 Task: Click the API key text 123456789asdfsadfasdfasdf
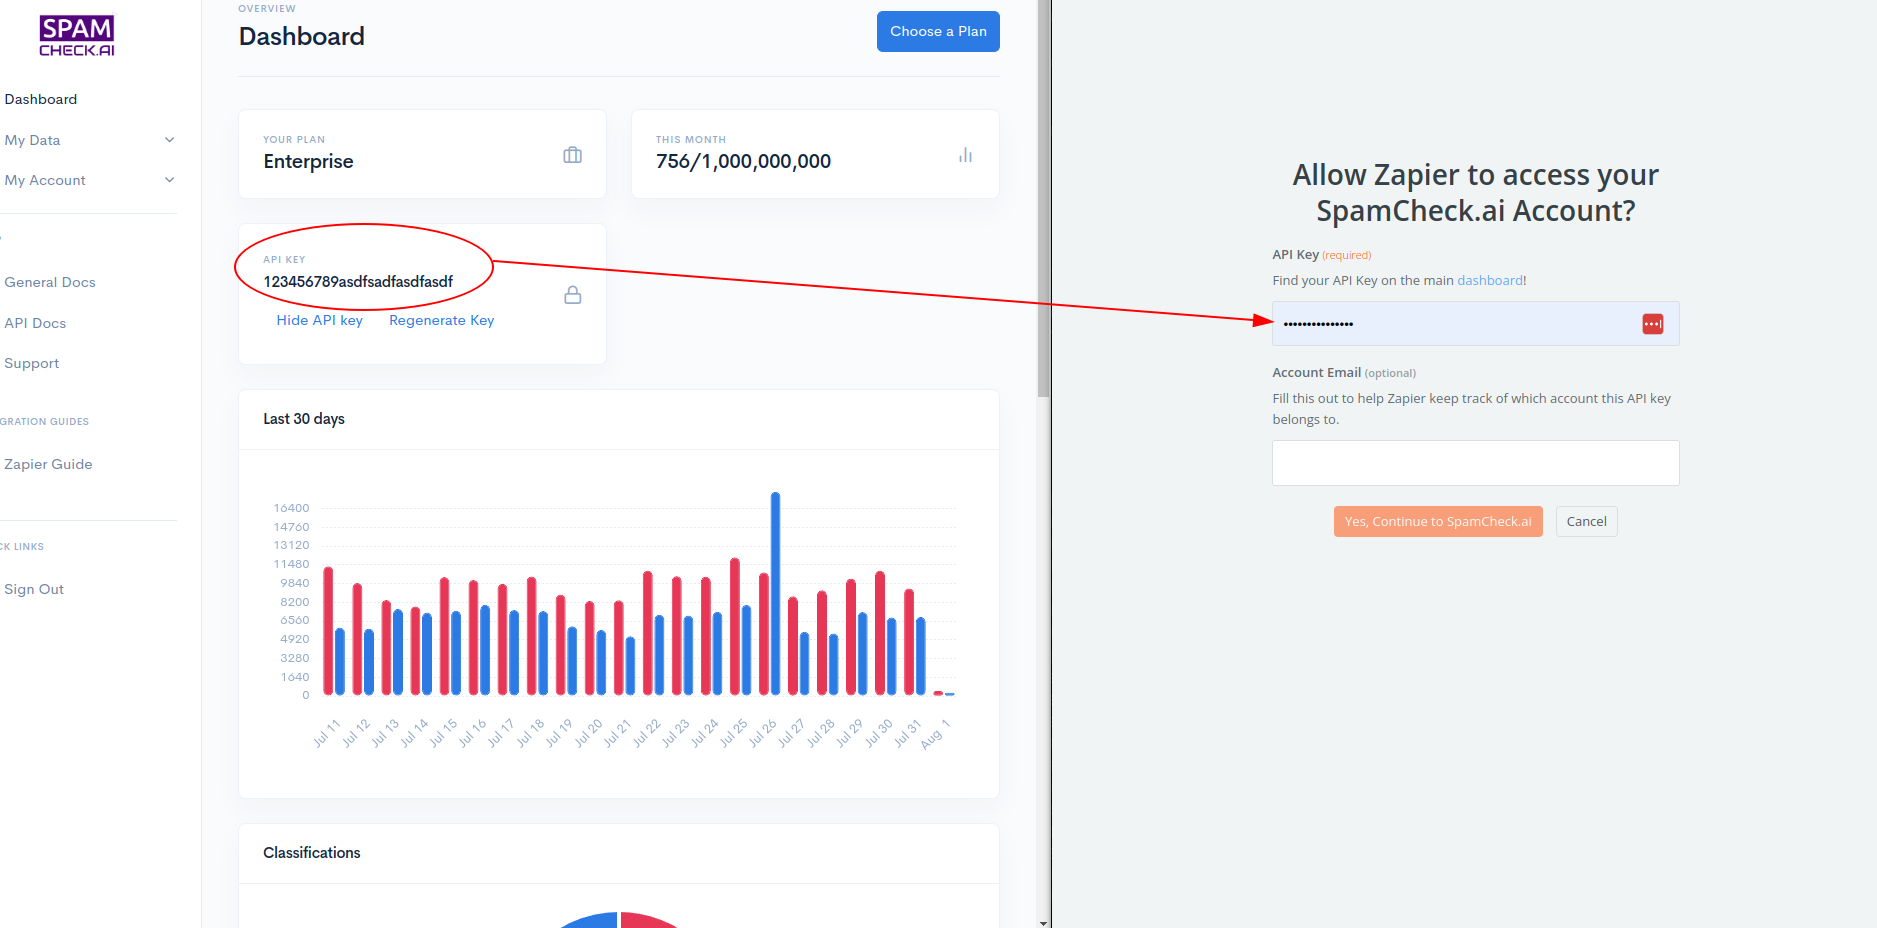[358, 281]
